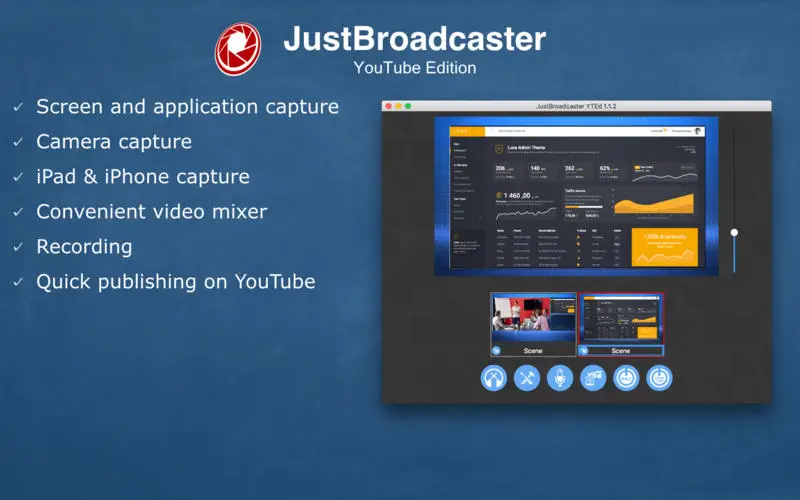Click the 'Screen and application capture' text
Image resolution: width=800 pixels, height=500 pixels.
[188, 107]
